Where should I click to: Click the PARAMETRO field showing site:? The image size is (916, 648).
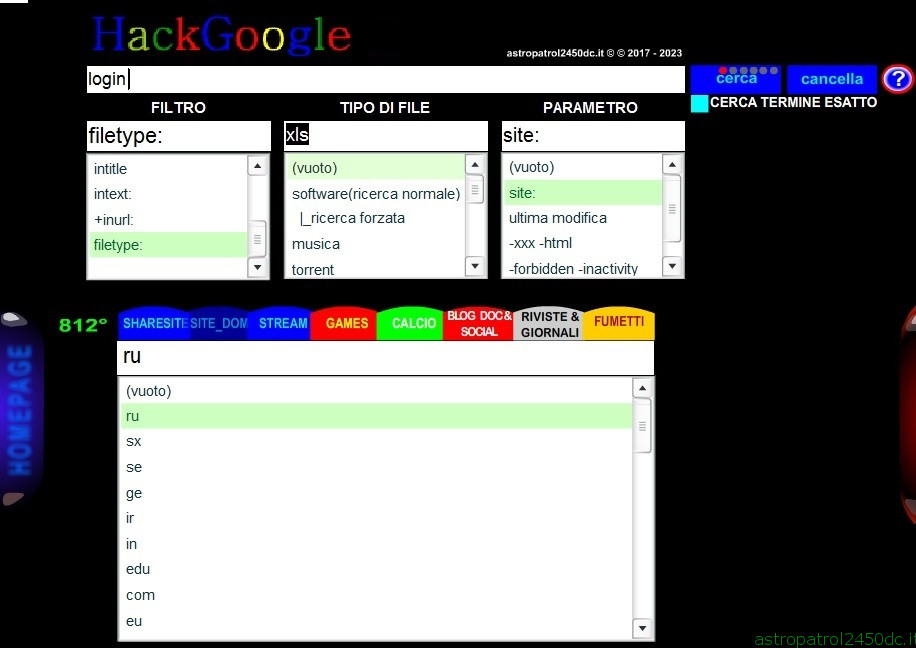[593, 136]
